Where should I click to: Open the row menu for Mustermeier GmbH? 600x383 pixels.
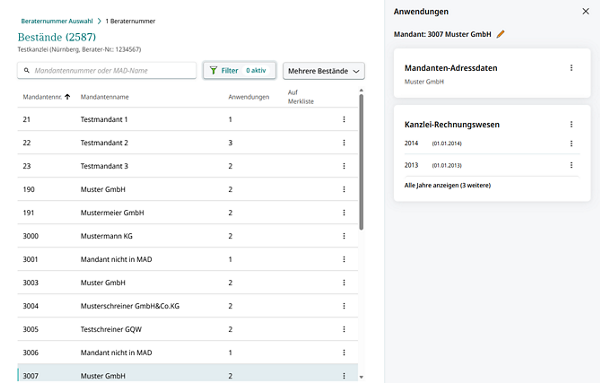click(344, 213)
